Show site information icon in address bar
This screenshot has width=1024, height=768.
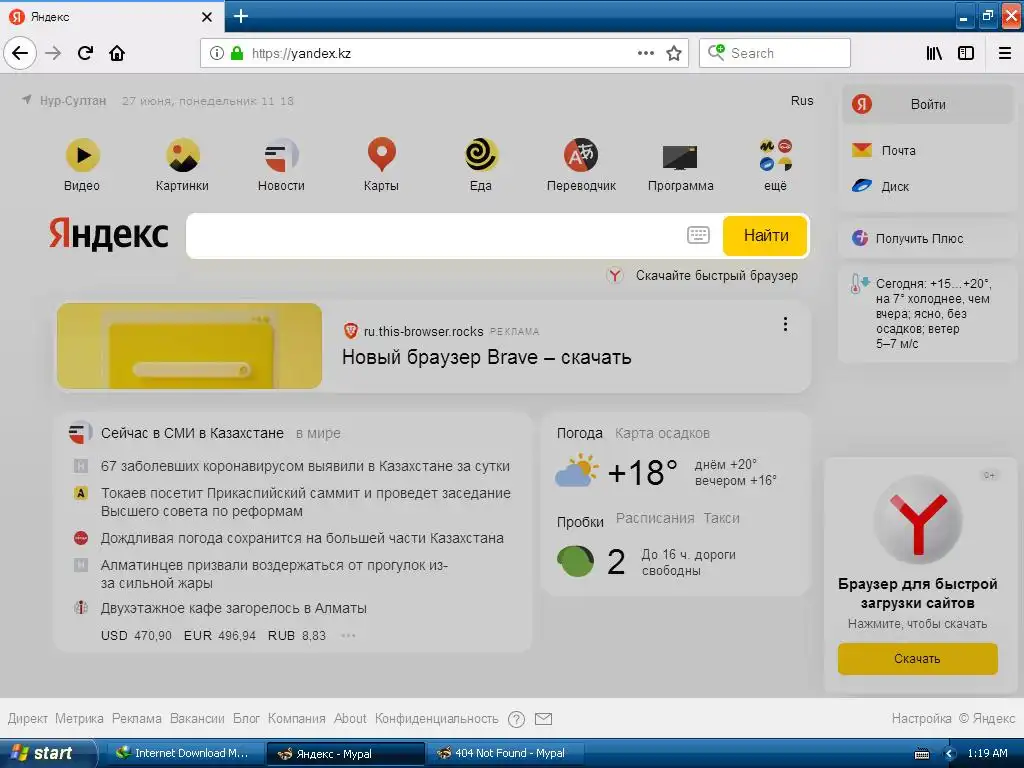(217, 53)
